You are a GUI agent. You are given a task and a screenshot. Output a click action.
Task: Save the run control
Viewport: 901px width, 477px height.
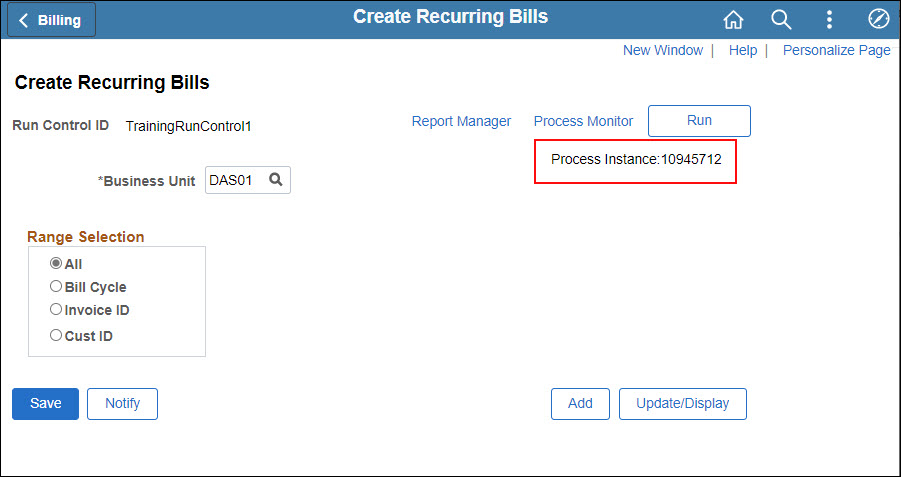(45, 404)
